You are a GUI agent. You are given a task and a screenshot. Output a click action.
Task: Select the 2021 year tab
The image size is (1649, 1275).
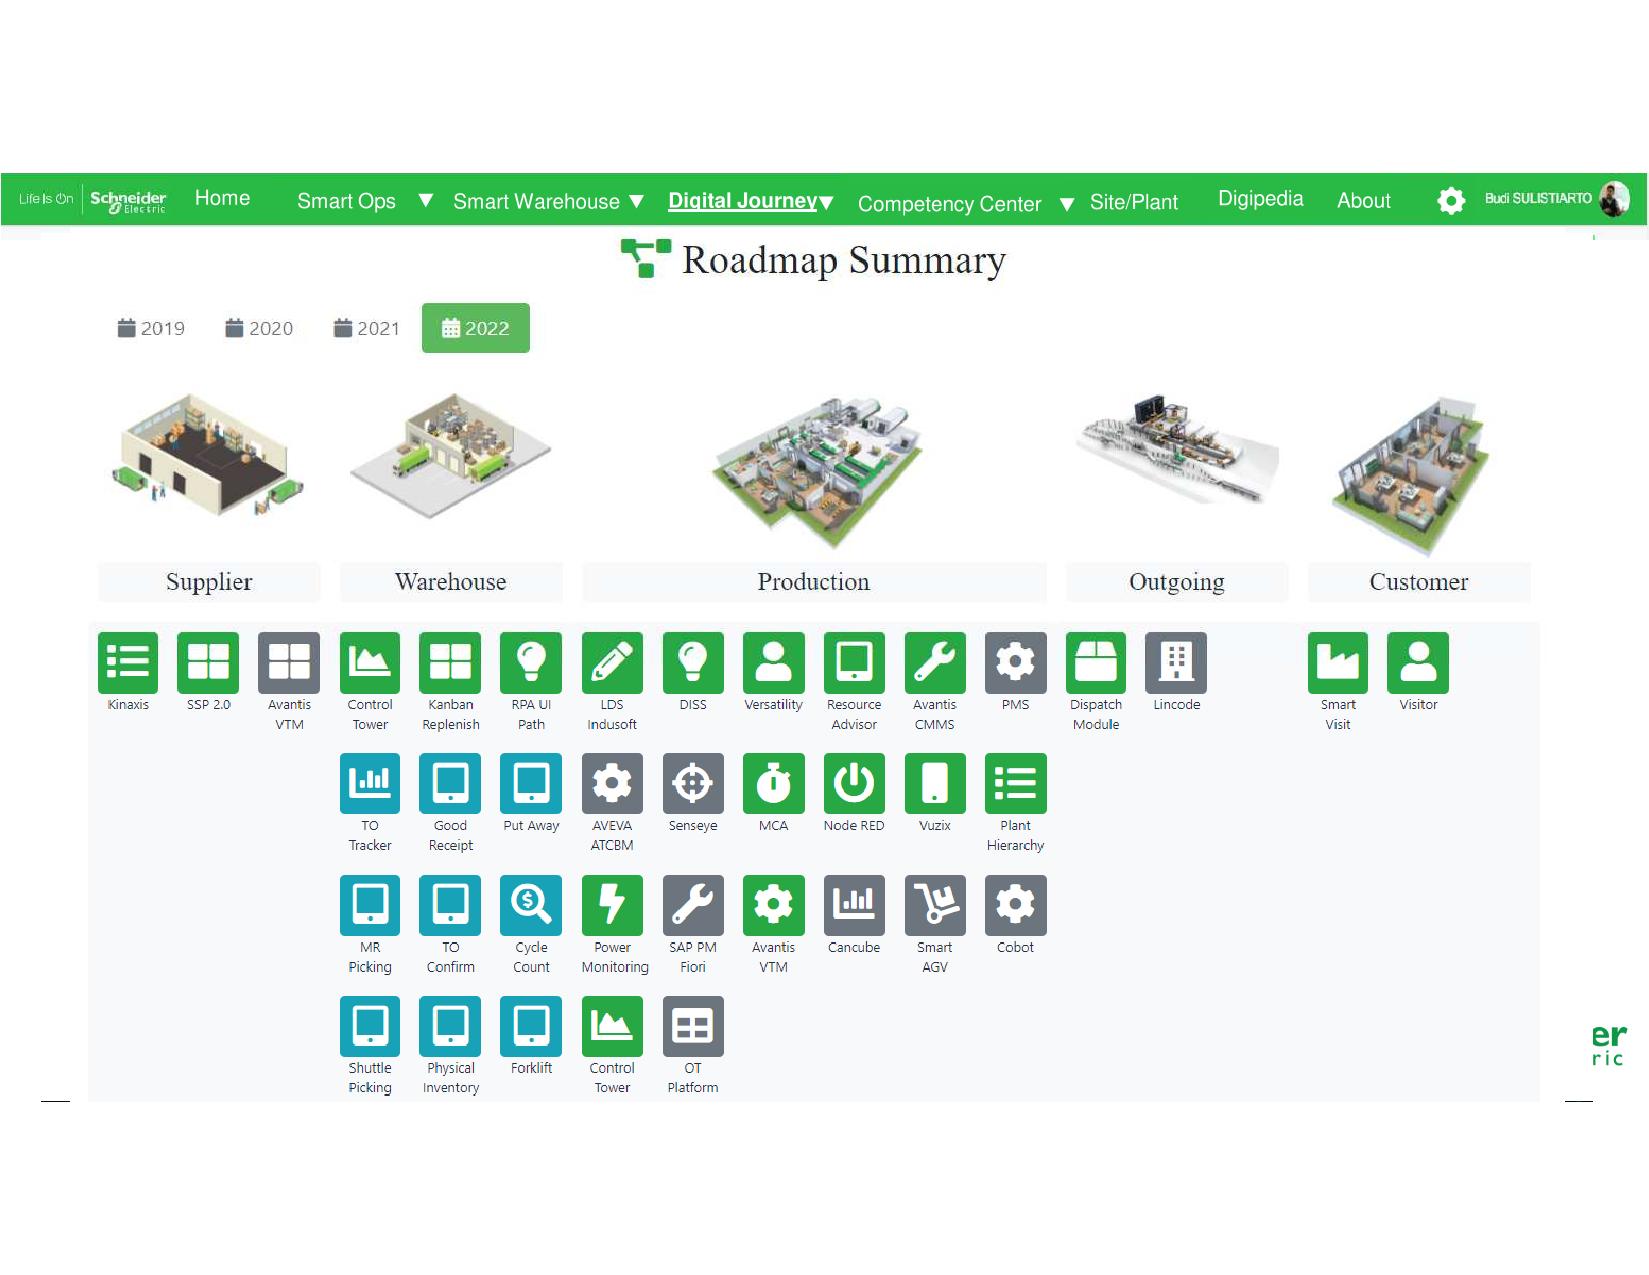click(366, 328)
